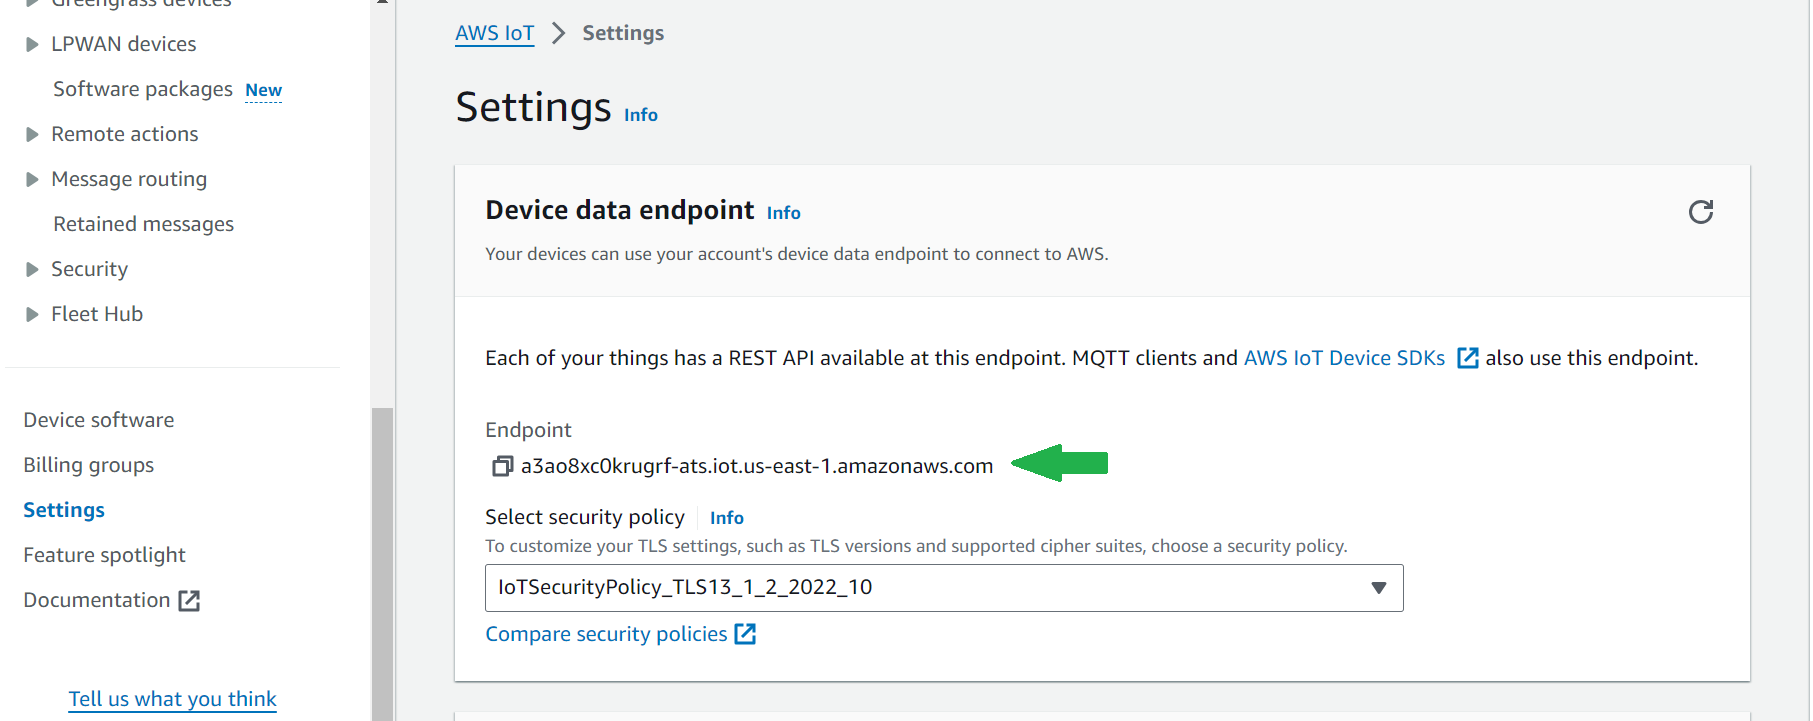Open Software packages in sidebar
1813x721 pixels.
(x=142, y=89)
